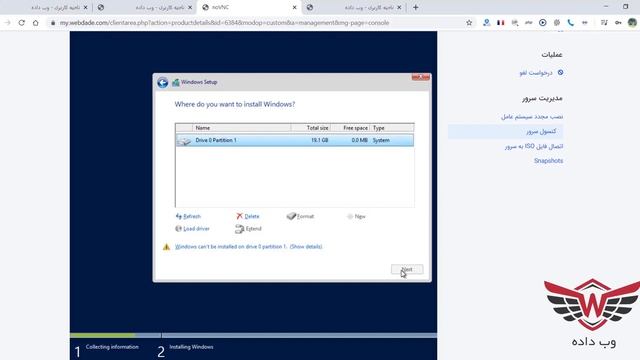Click the back arrow in Windows Setup
Screen dimensions: 640x360
162,82
